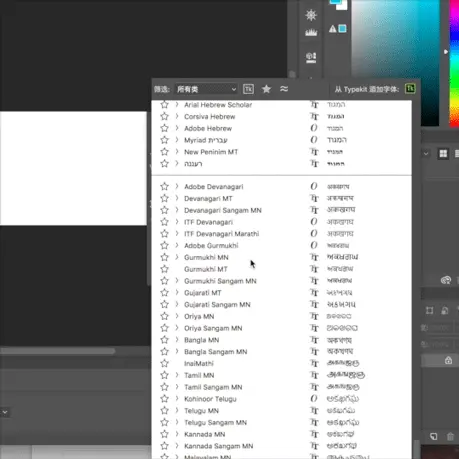This screenshot has width=459, height=459.
Task: Select Gurmukhi Sangam MN font
Action: coord(220,281)
